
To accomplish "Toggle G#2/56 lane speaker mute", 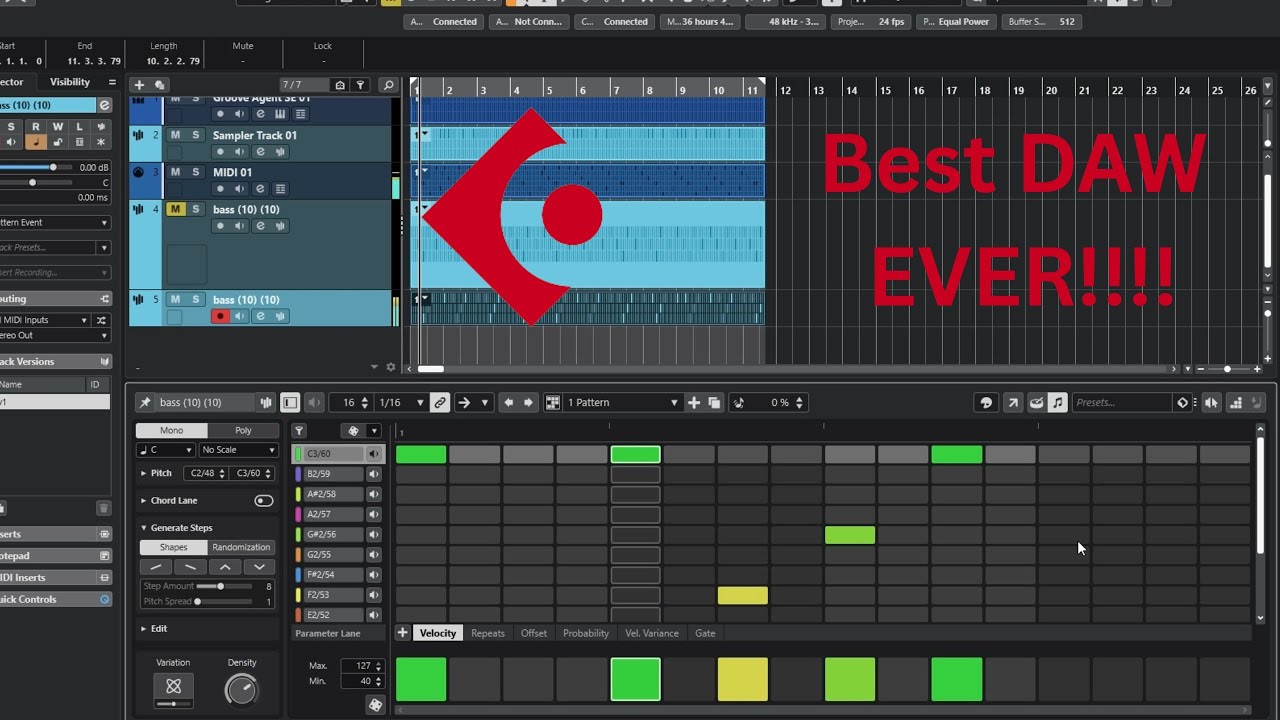I will tap(374, 535).
